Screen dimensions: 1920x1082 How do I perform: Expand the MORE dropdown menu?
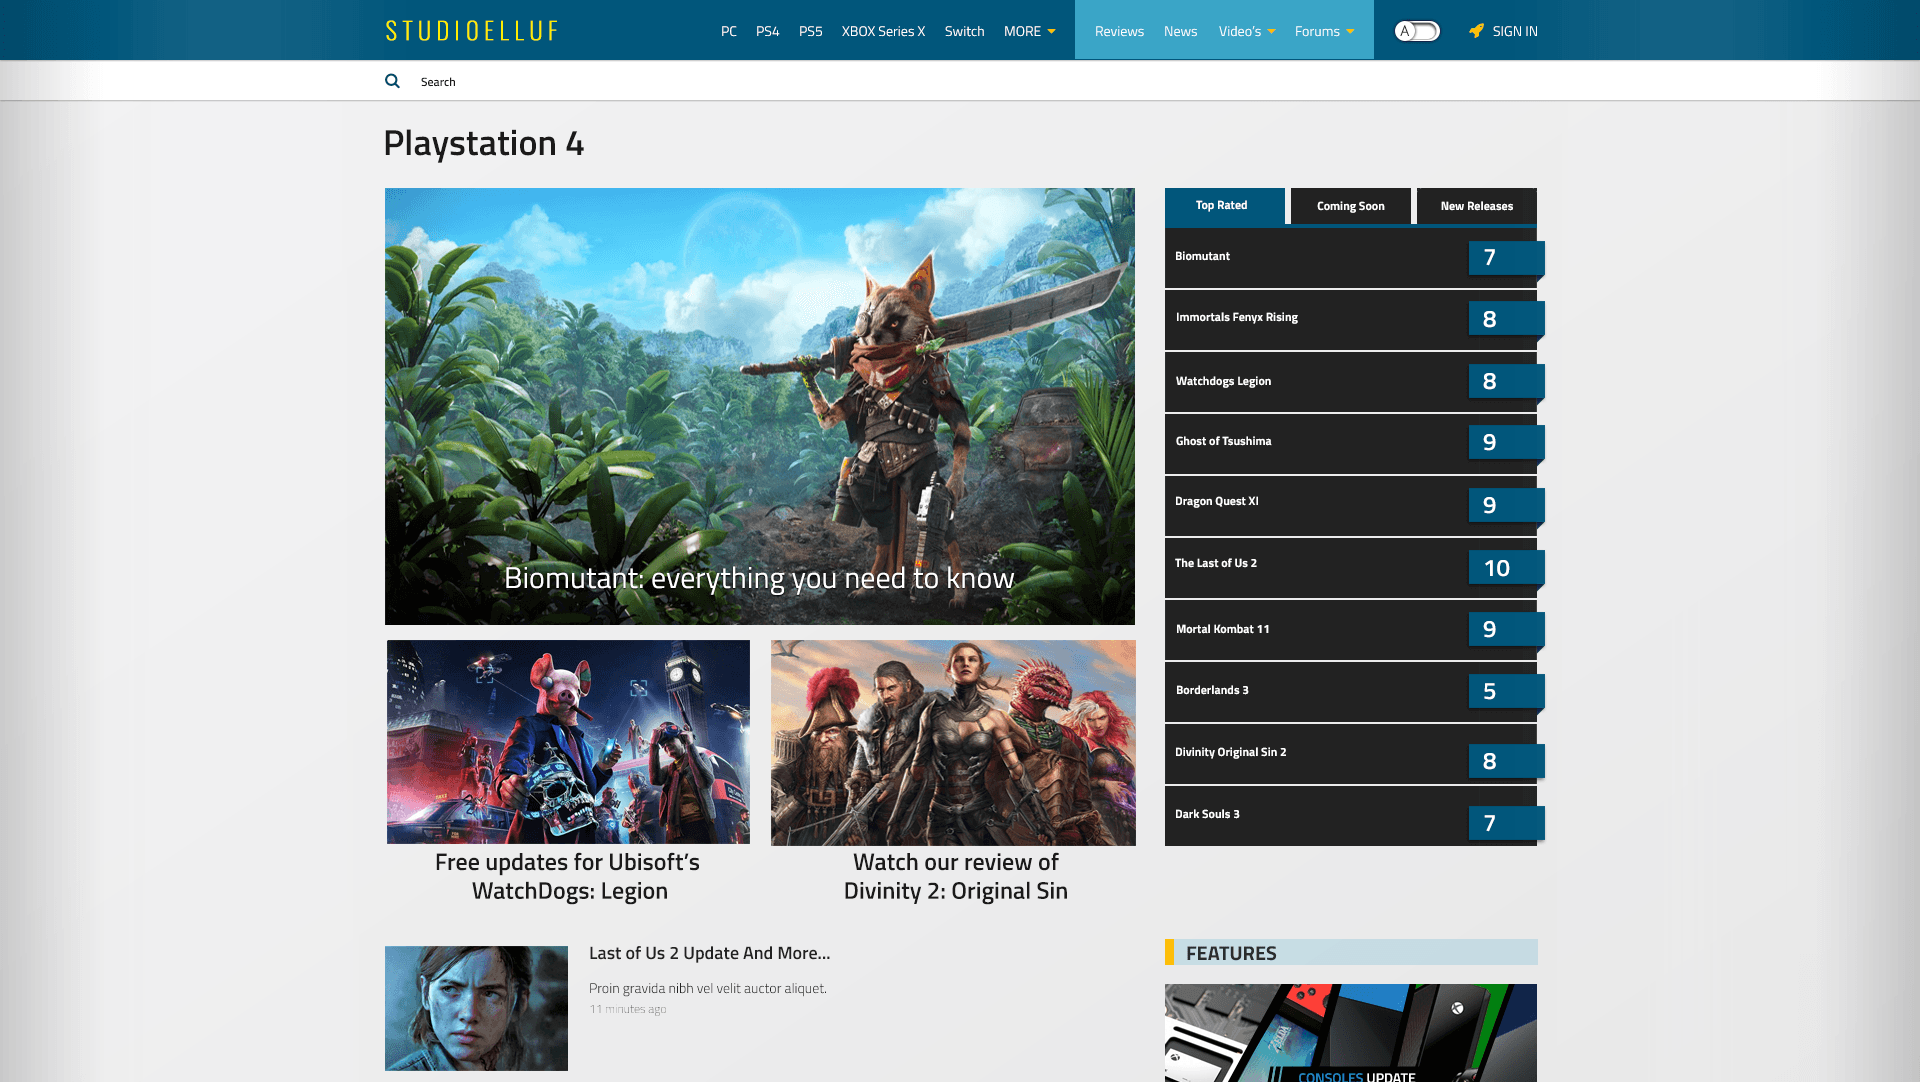(1029, 31)
